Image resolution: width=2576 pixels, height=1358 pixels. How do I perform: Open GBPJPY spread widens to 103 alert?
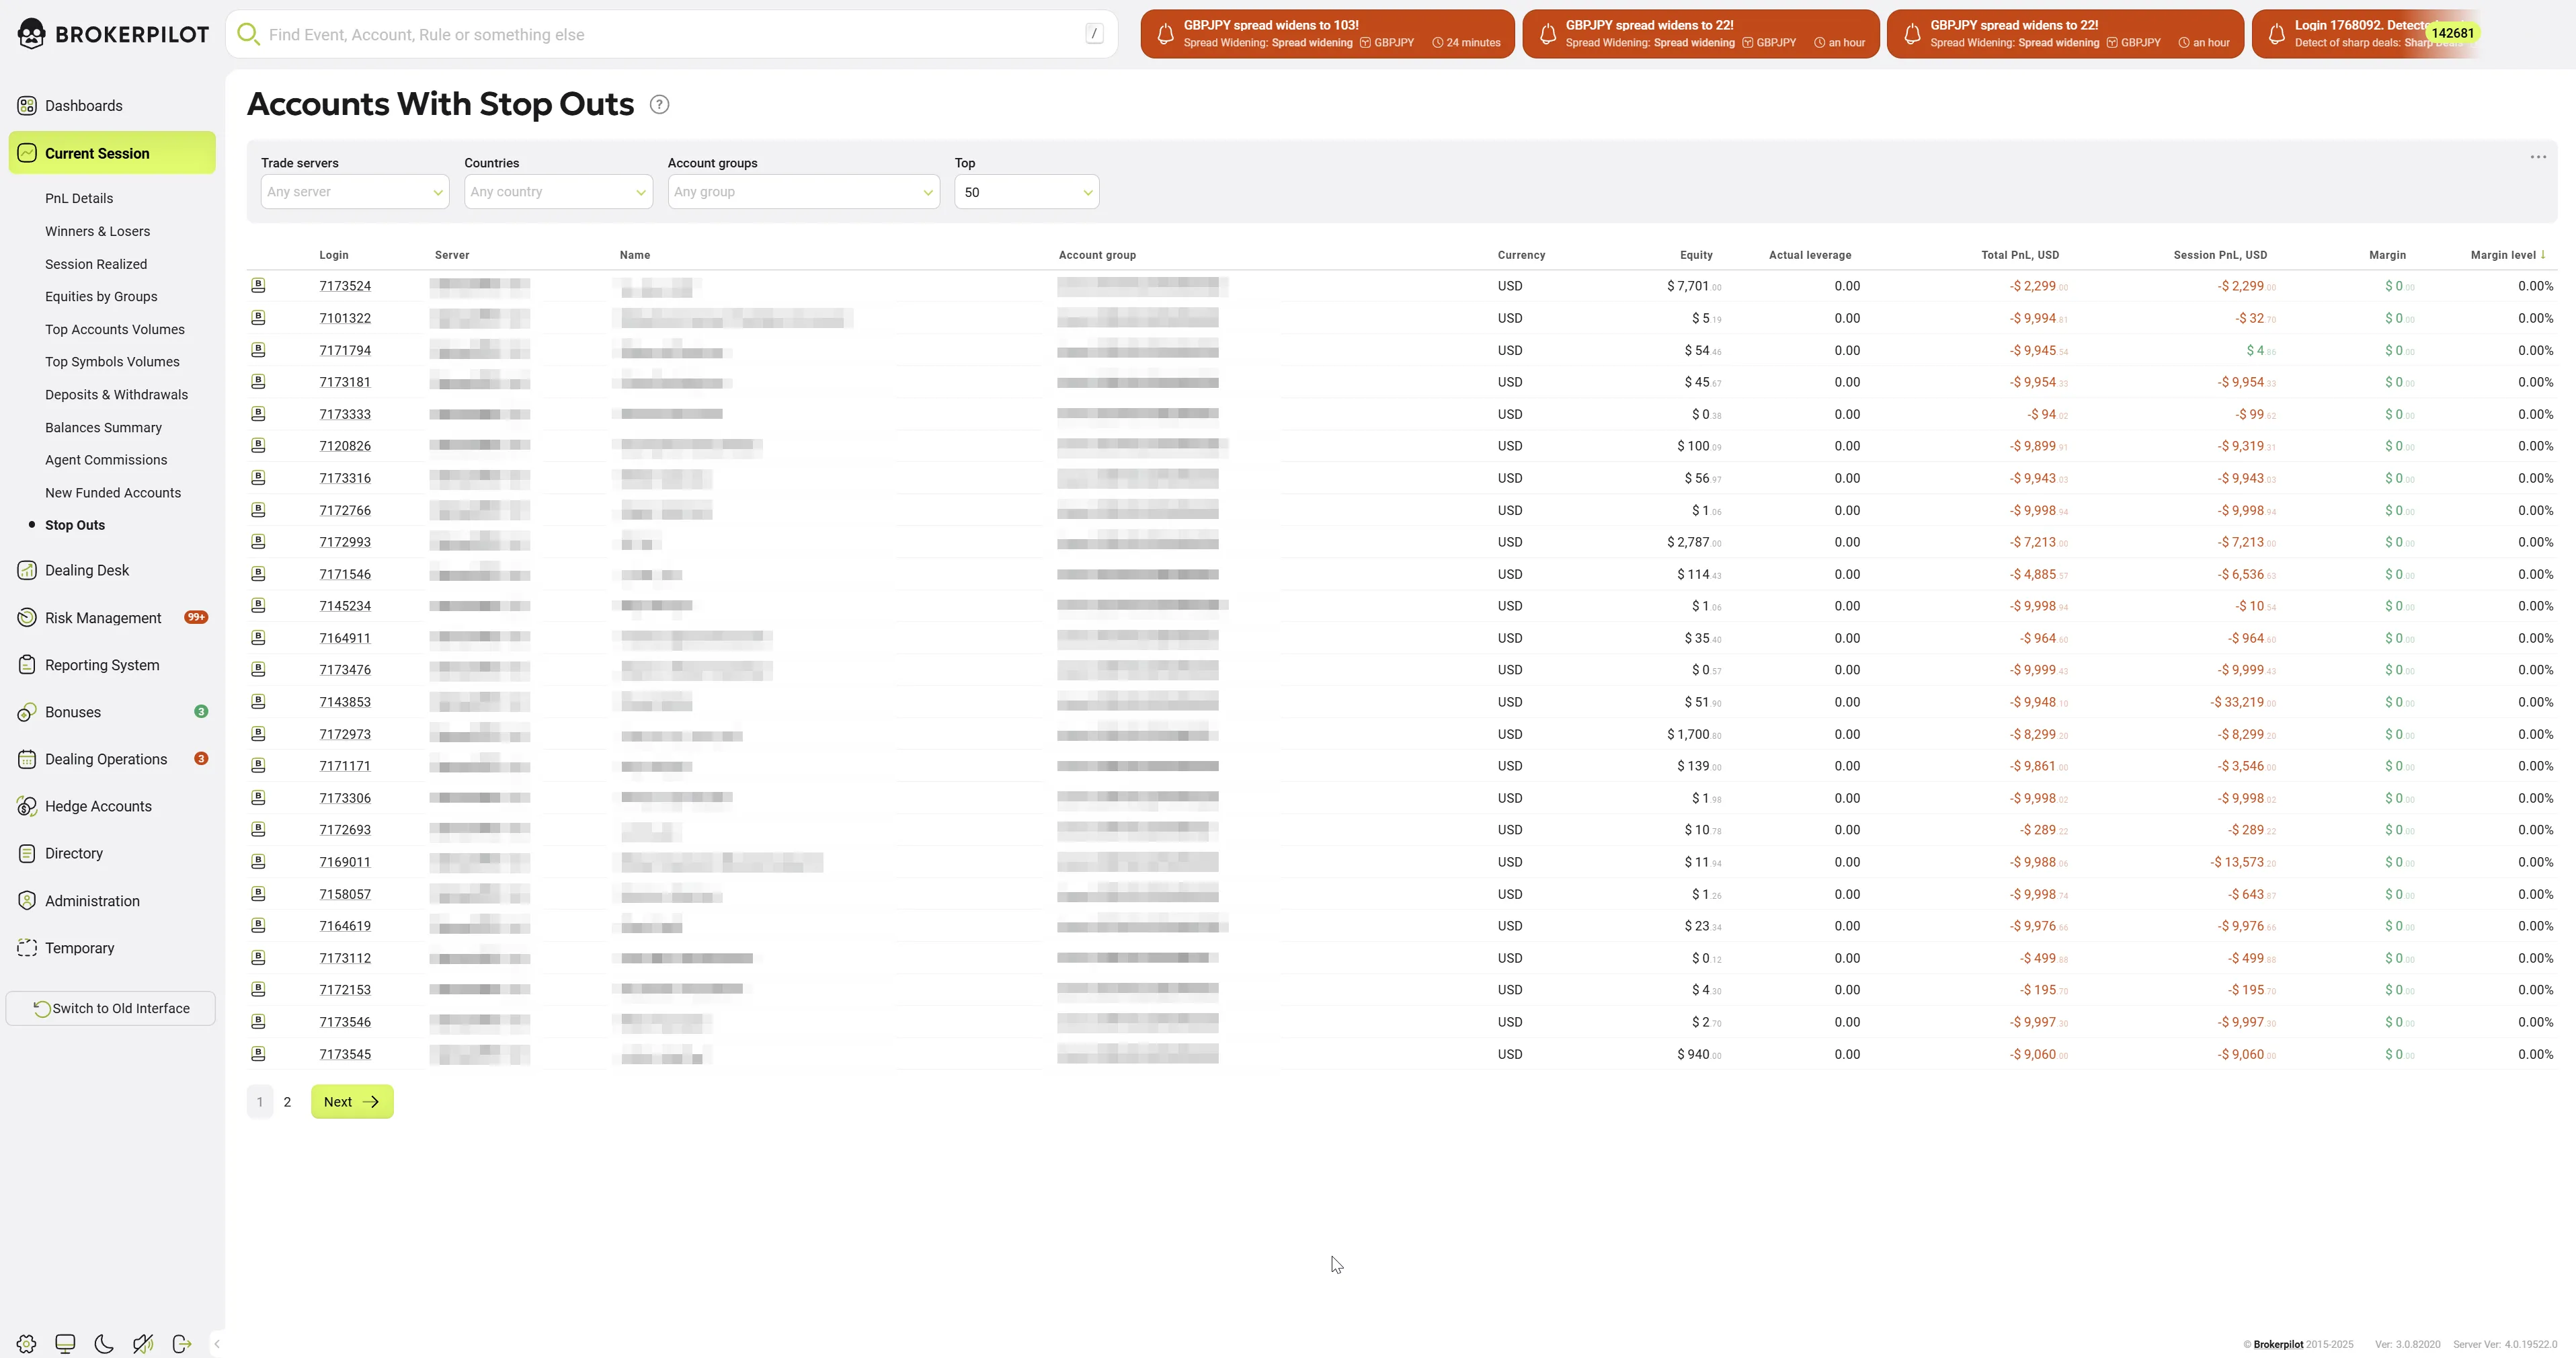[1327, 34]
